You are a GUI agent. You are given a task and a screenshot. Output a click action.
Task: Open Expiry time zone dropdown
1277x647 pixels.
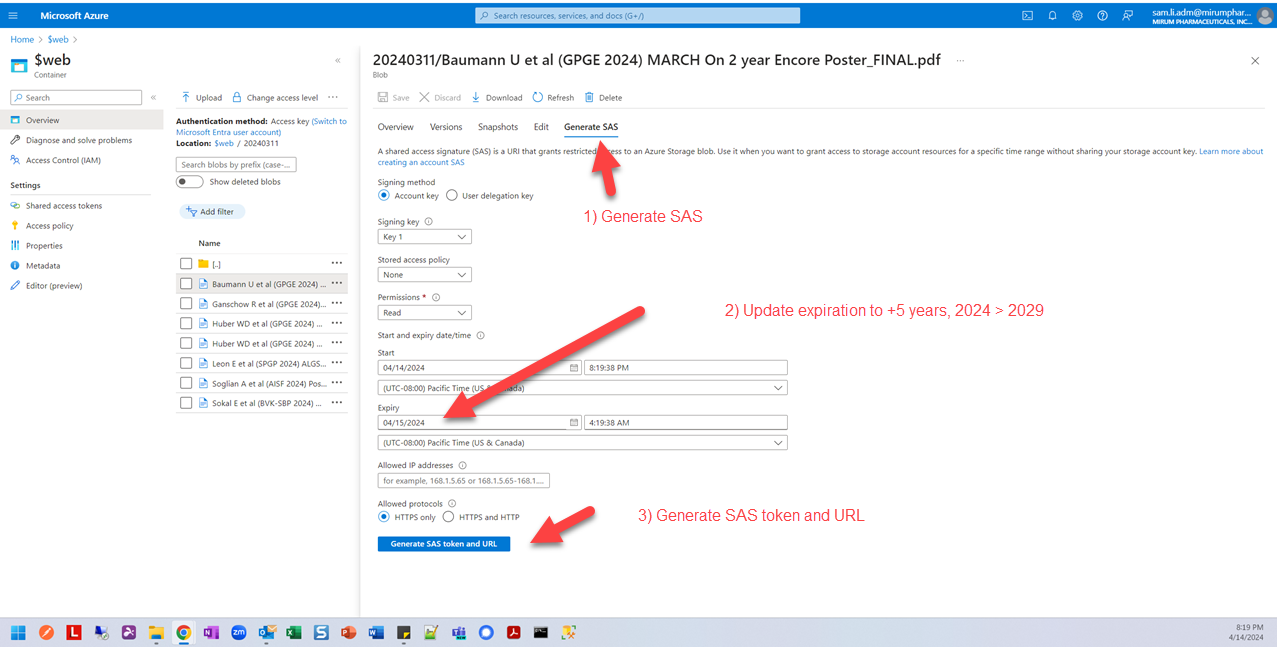point(582,443)
